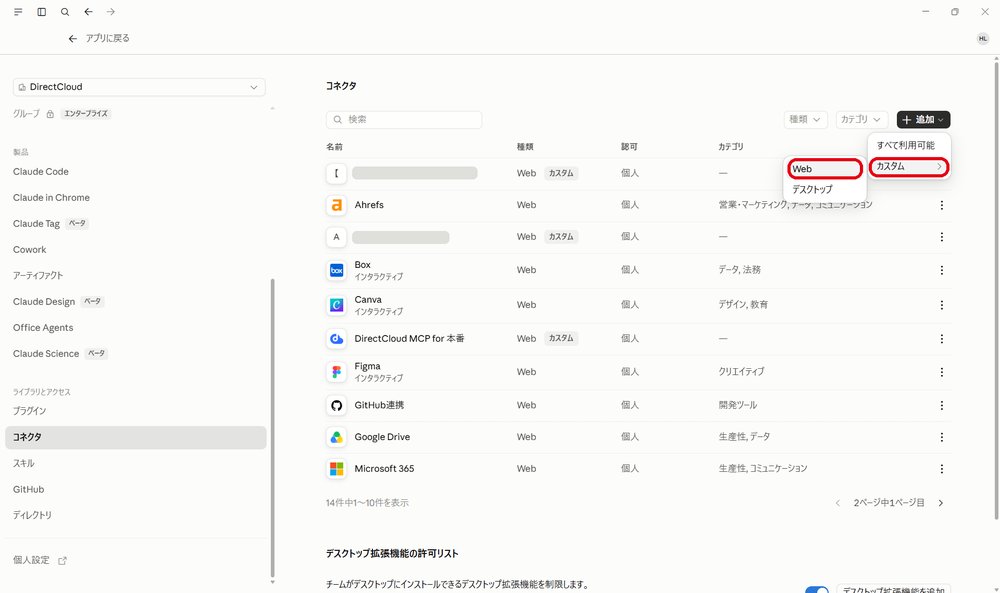The width and height of the screenshot is (1000, 593).
Task: Click the 追加 add dropdown button
Action: coord(923,119)
